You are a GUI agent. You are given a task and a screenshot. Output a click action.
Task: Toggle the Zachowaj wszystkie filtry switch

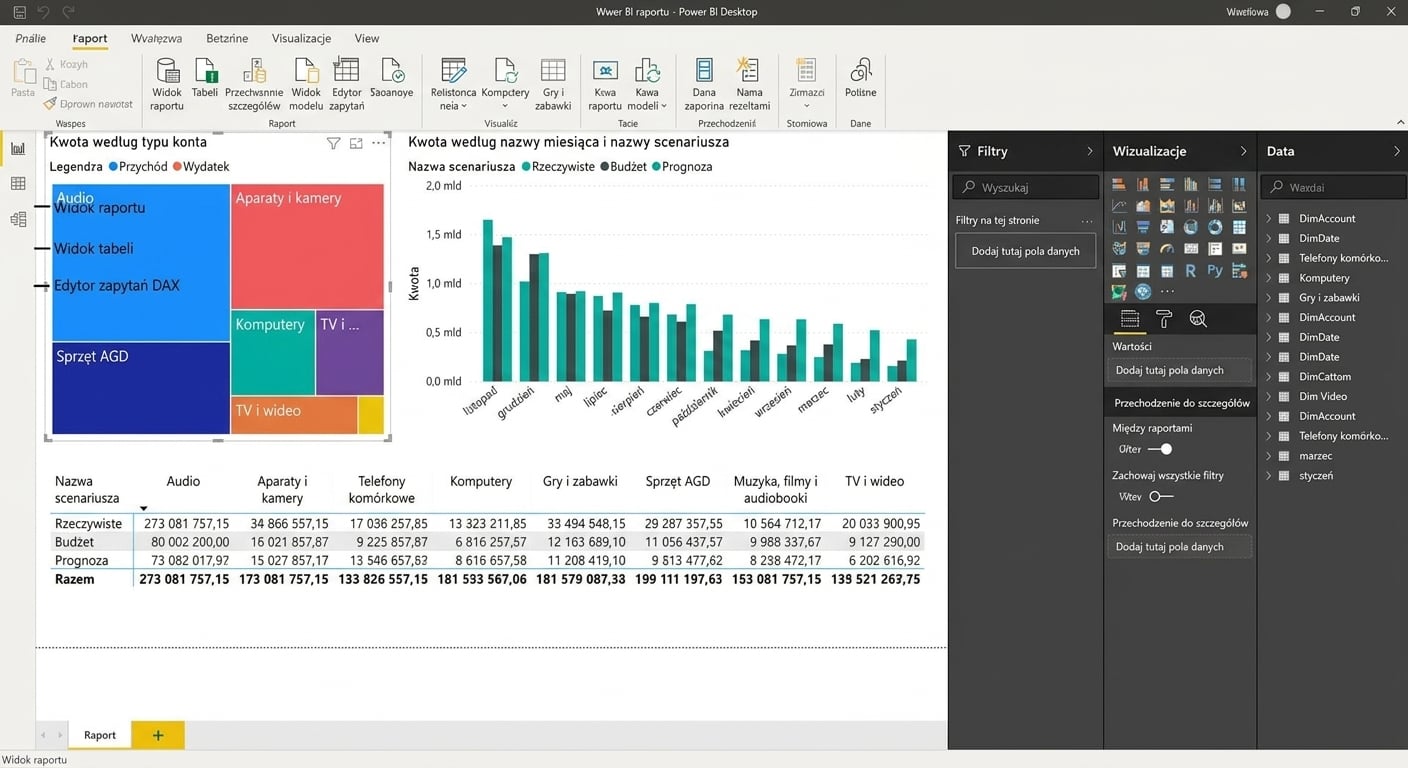(x=1160, y=496)
